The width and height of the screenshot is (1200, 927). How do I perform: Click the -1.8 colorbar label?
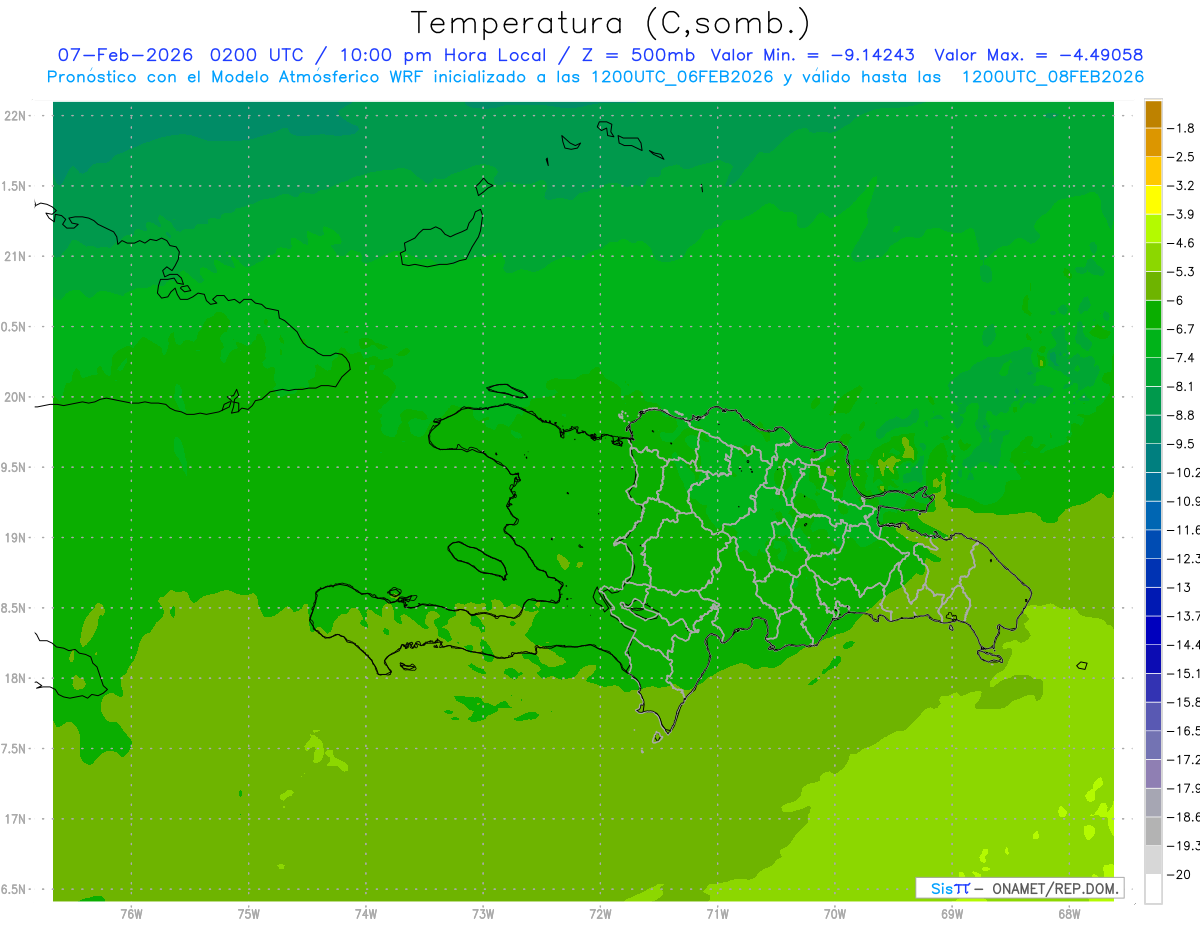[x=1182, y=128]
